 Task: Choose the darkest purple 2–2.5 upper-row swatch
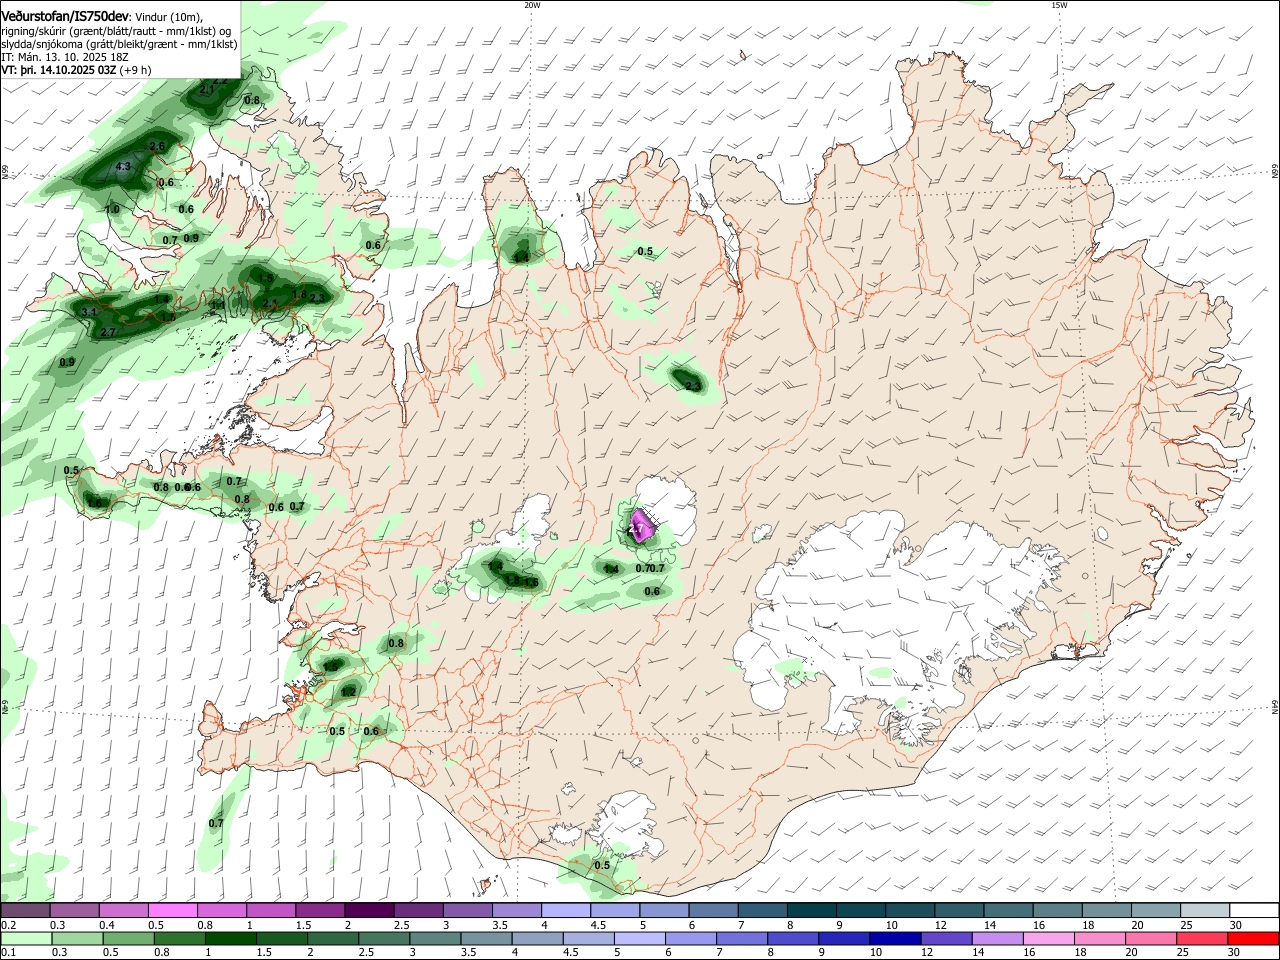pyautogui.click(x=368, y=910)
